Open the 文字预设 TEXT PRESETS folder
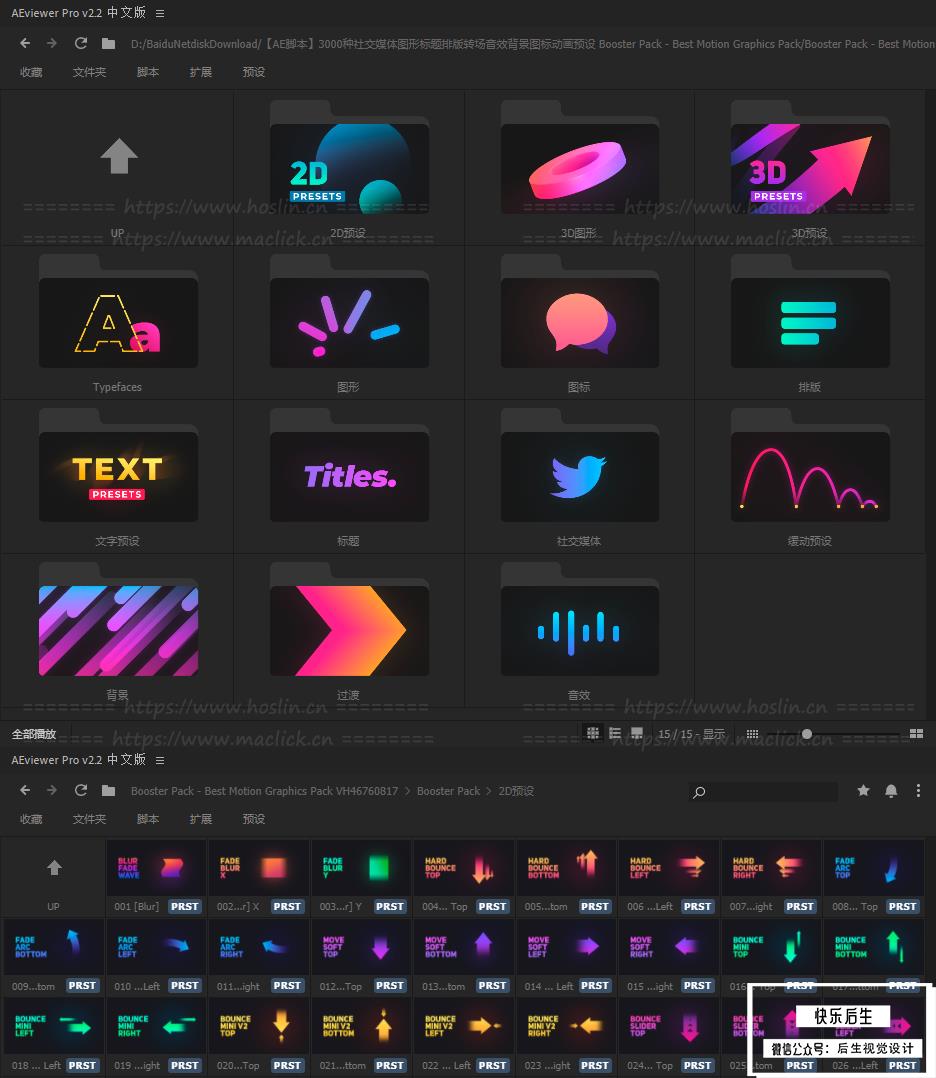Screen dimensions: 936x1078 [x=118, y=477]
